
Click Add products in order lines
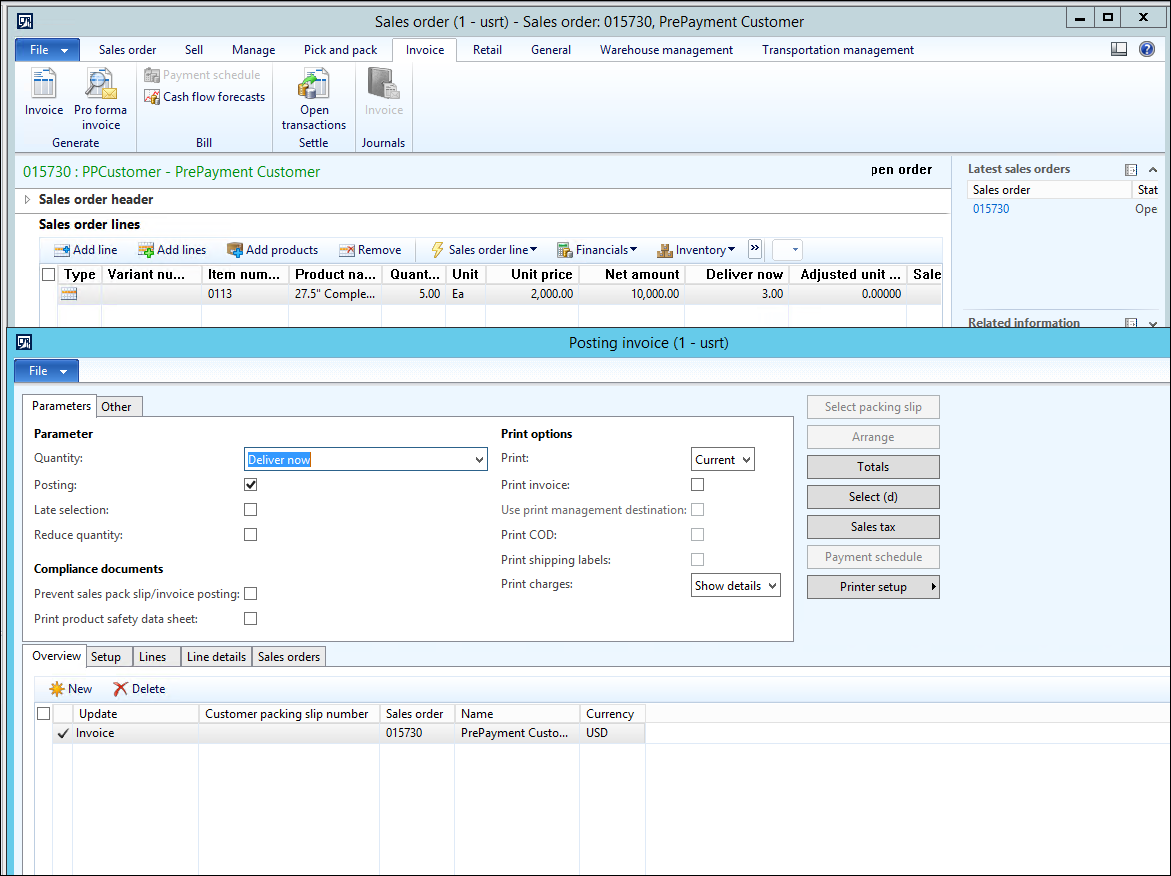(x=272, y=250)
